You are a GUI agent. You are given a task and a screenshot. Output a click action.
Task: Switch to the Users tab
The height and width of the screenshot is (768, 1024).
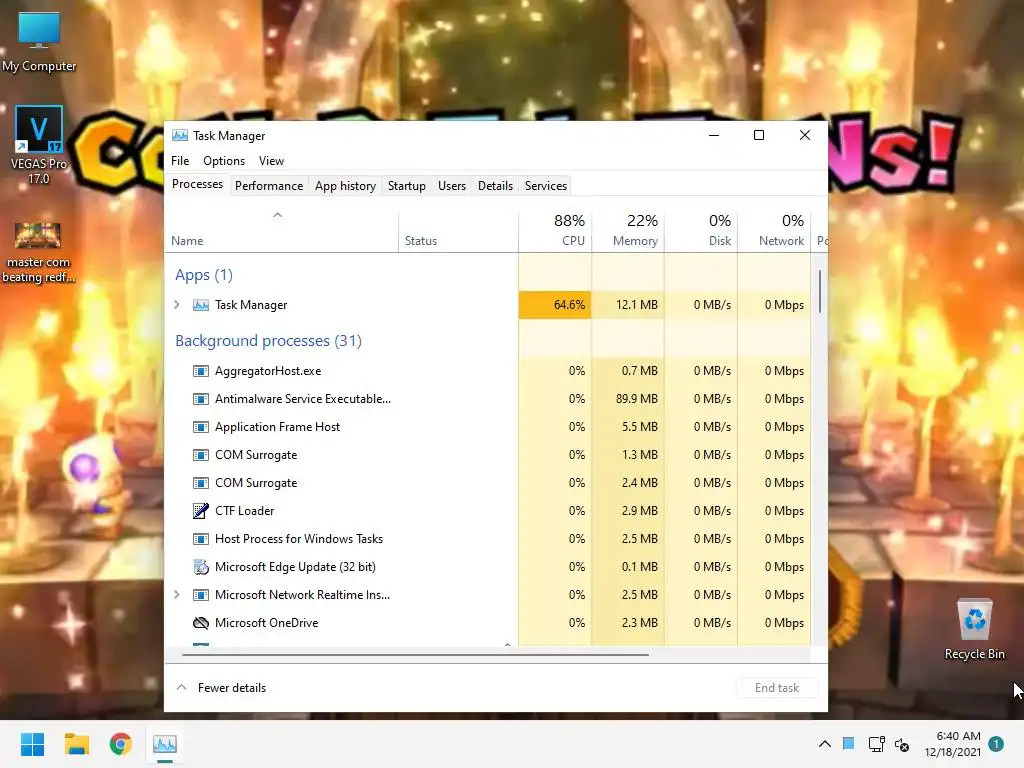pyautogui.click(x=452, y=186)
